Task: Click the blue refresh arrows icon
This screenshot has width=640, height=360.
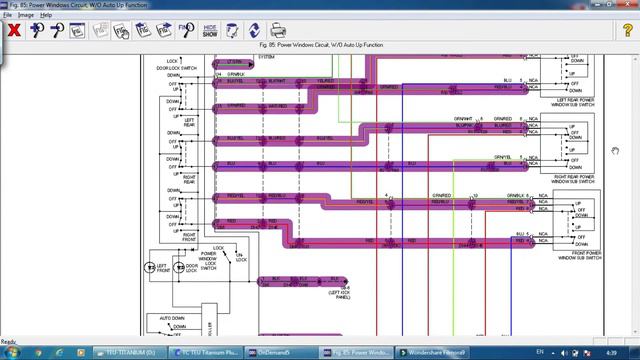Action: pyautogui.click(x=254, y=31)
